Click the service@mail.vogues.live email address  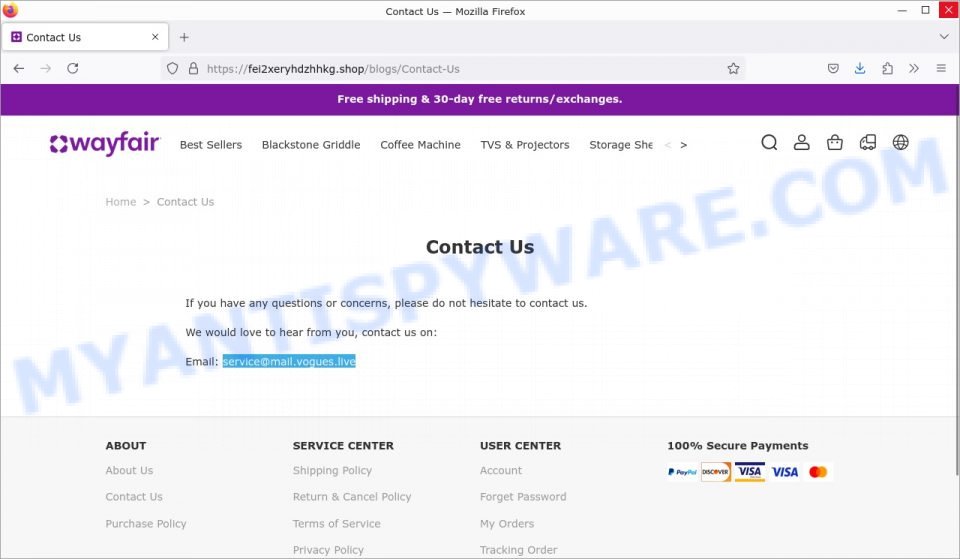tap(289, 361)
